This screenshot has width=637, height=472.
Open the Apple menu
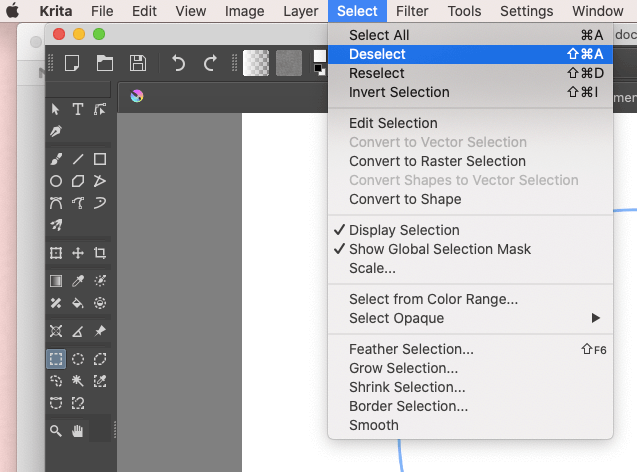(x=13, y=11)
